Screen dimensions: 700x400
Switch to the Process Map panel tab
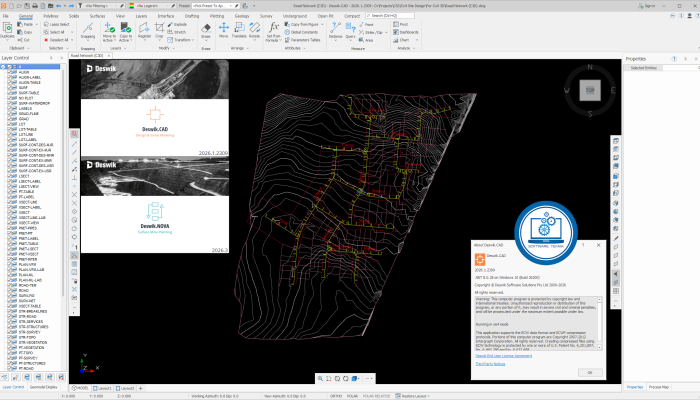point(658,387)
